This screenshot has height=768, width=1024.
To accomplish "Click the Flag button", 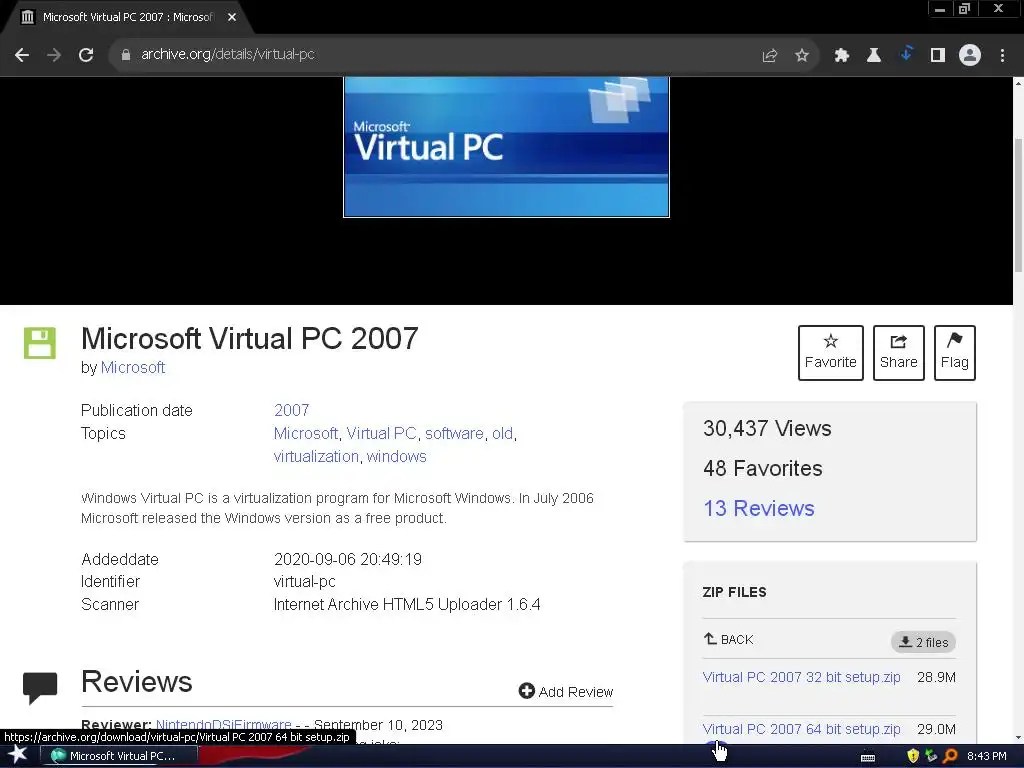I will point(955,353).
